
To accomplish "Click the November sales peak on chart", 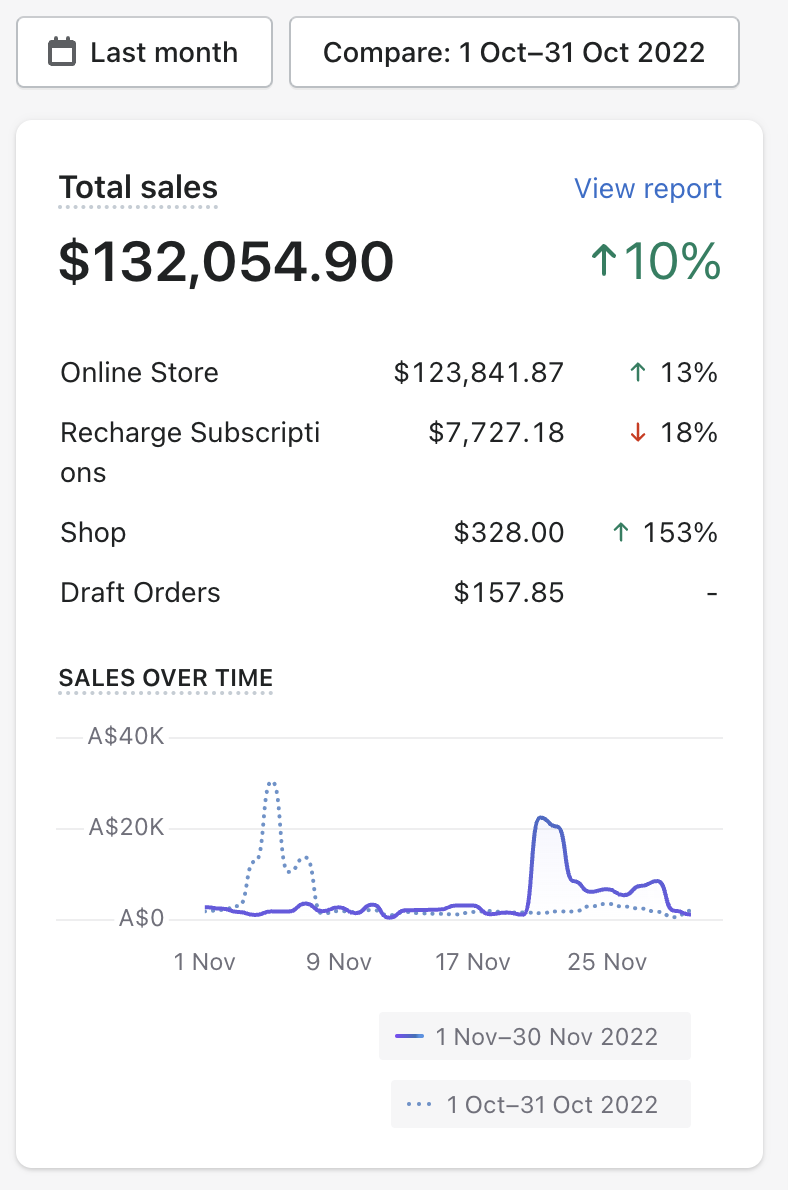I will click(541, 818).
